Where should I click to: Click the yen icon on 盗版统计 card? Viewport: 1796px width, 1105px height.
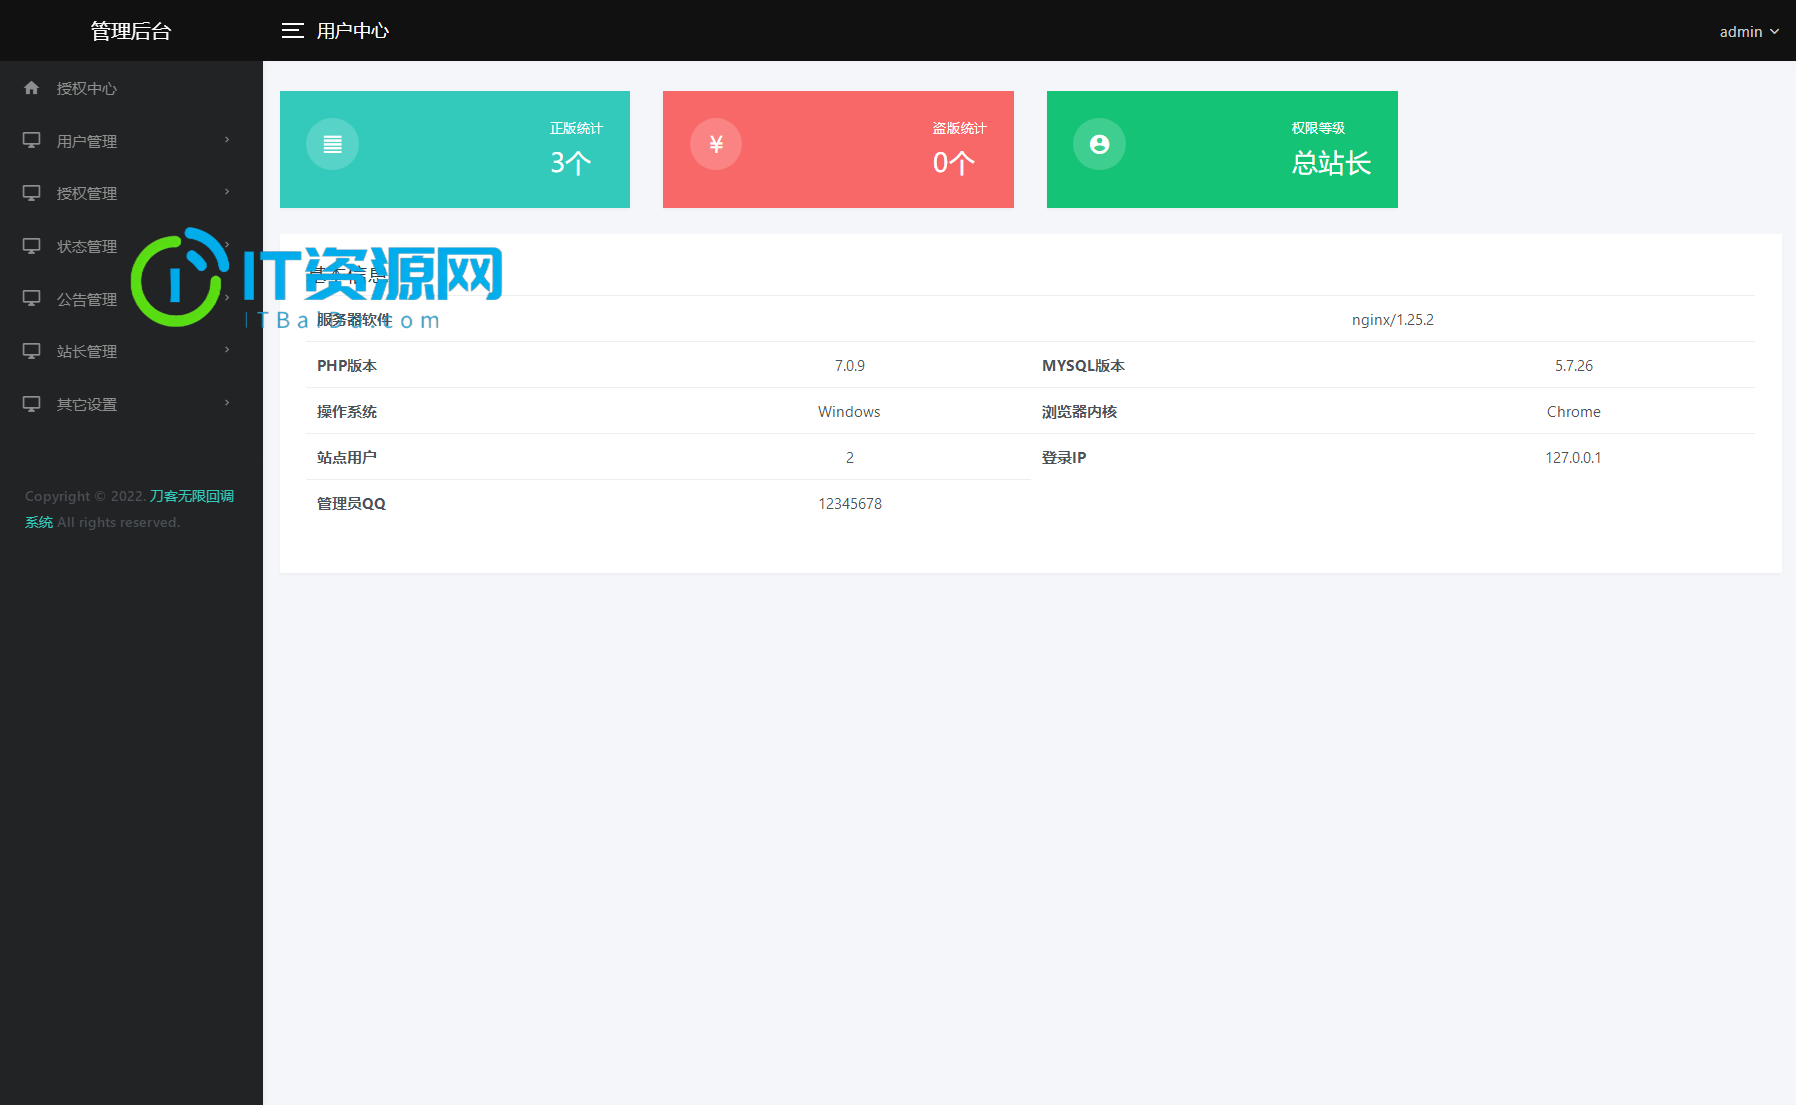716,144
